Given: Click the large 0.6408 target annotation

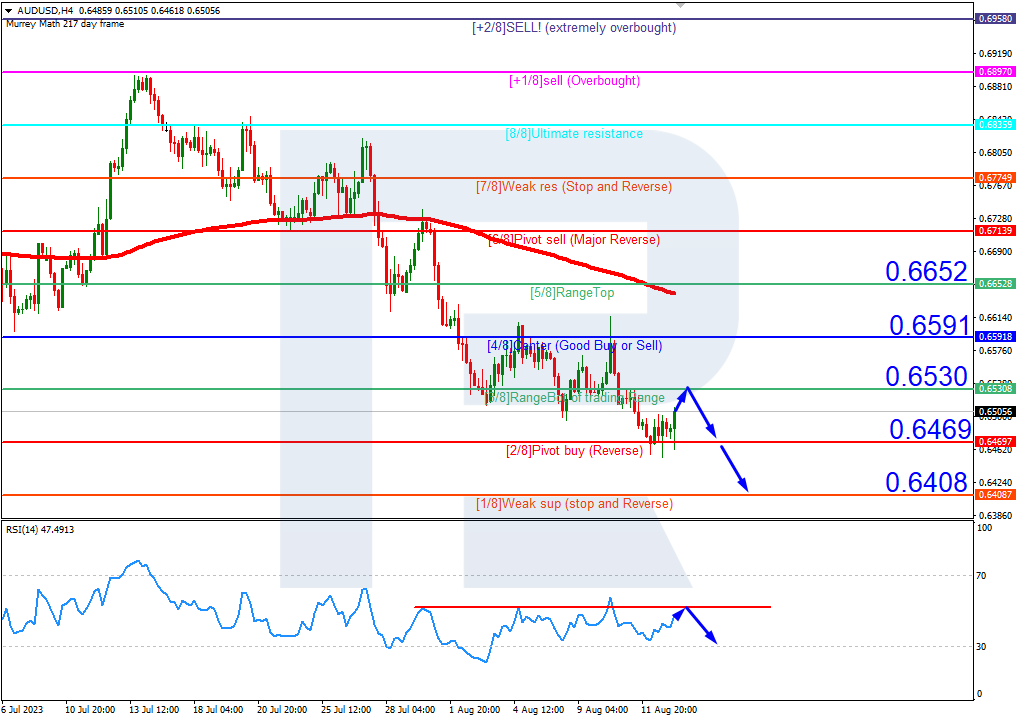Looking at the screenshot, I should tap(926, 483).
